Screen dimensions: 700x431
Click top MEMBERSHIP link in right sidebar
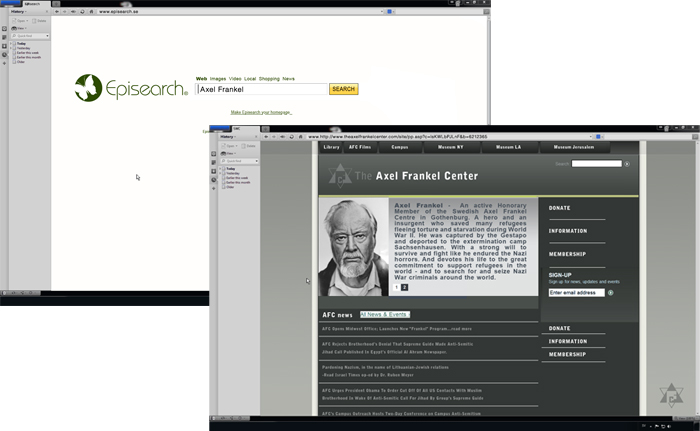567,254
